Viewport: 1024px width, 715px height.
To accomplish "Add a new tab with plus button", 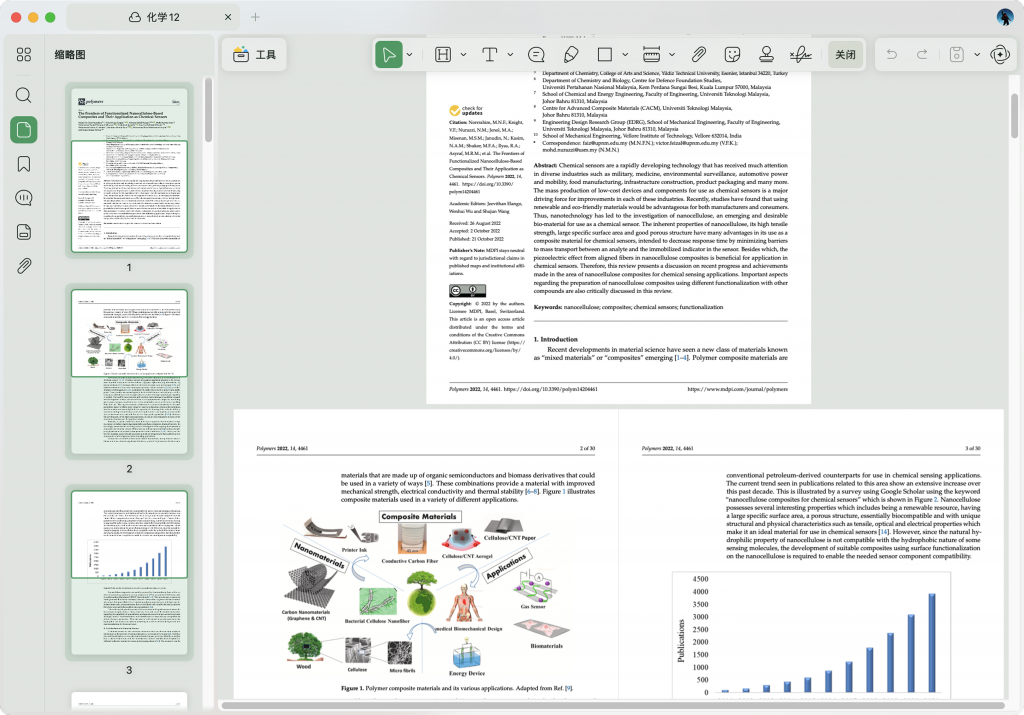I will click(x=255, y=17).
